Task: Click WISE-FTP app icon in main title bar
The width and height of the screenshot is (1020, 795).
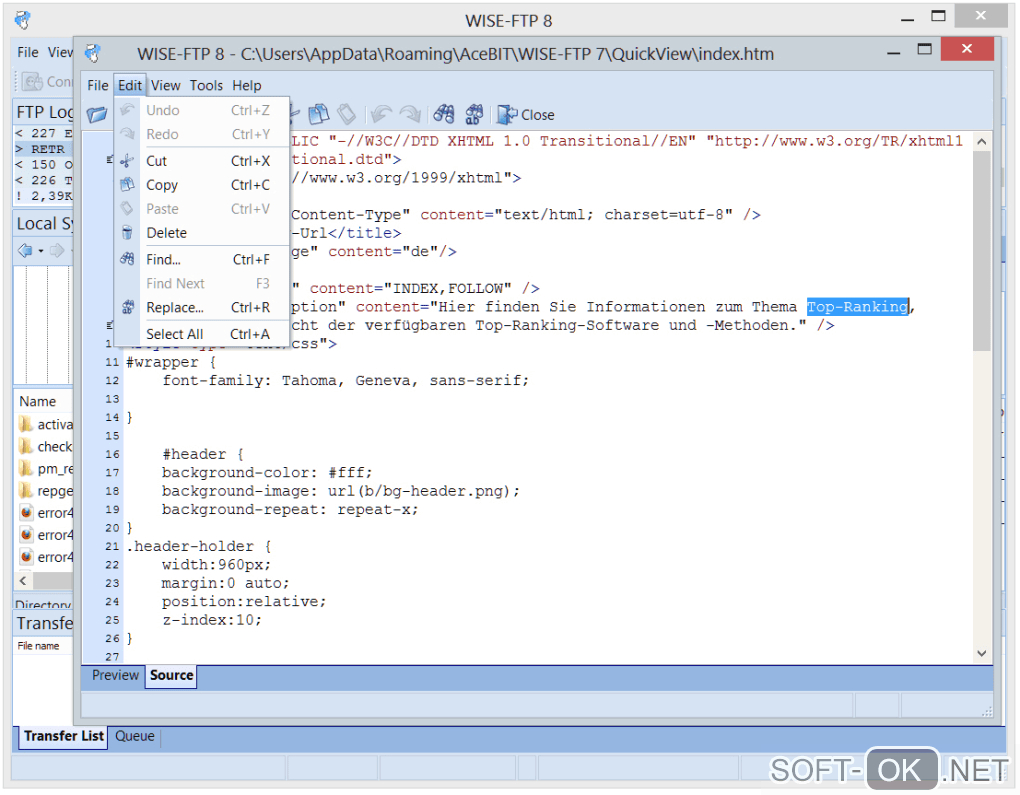Action: [x=23, y=20]
